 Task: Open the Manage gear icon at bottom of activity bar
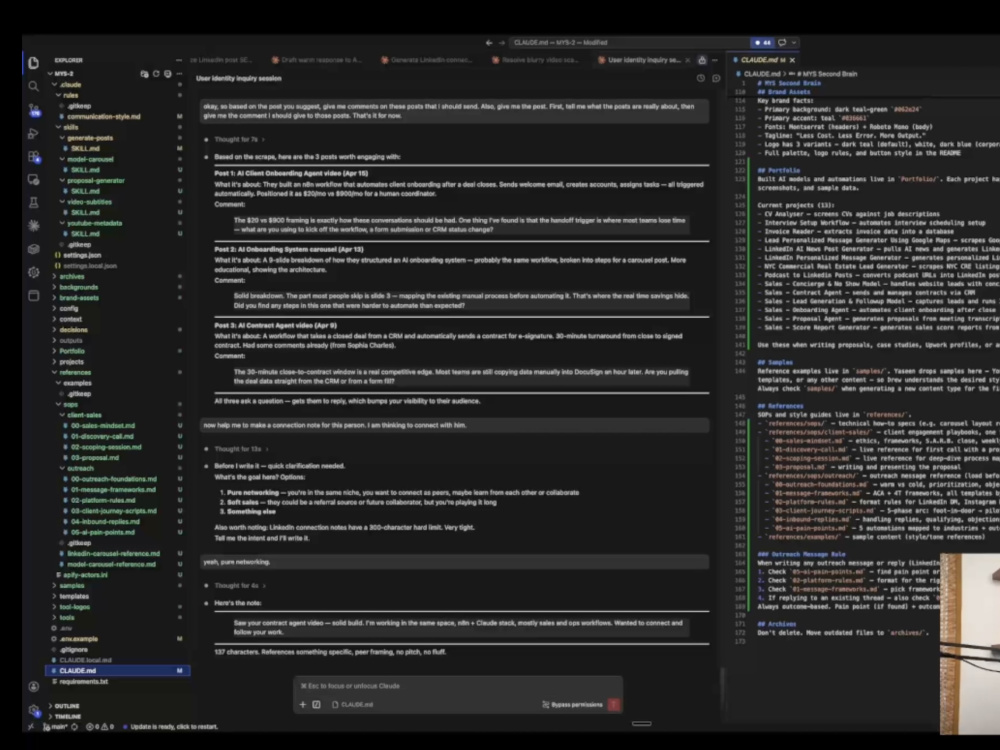[x=34, y=710]
